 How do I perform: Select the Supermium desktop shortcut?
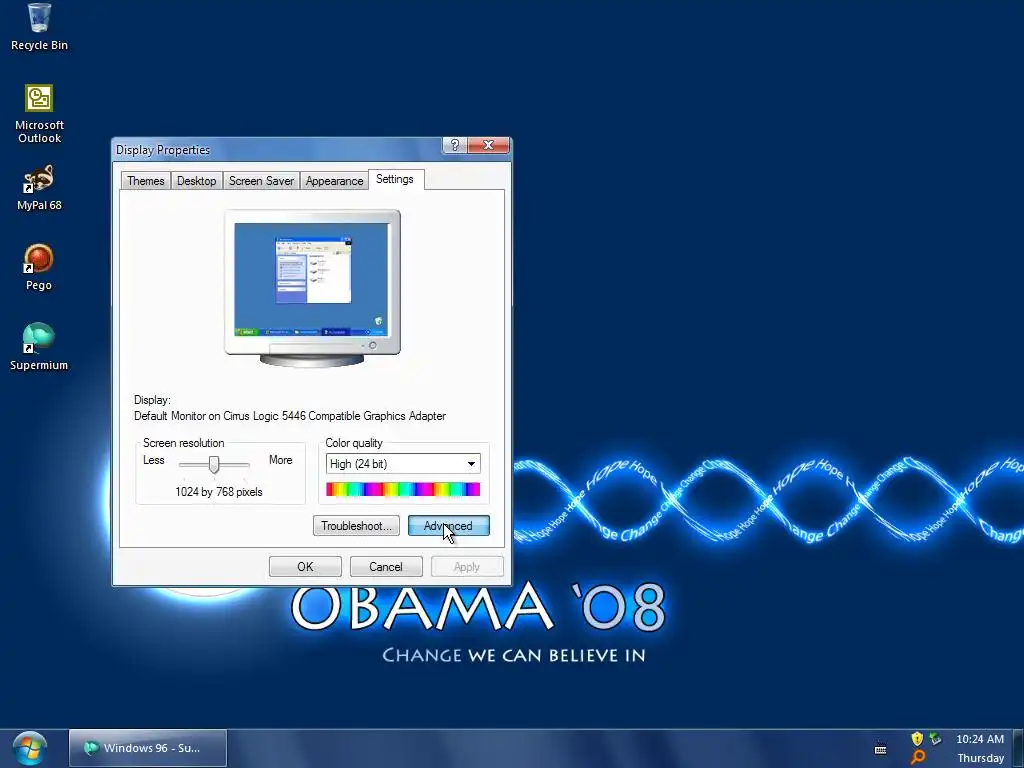pyautogui.click(x=39, y=346)
